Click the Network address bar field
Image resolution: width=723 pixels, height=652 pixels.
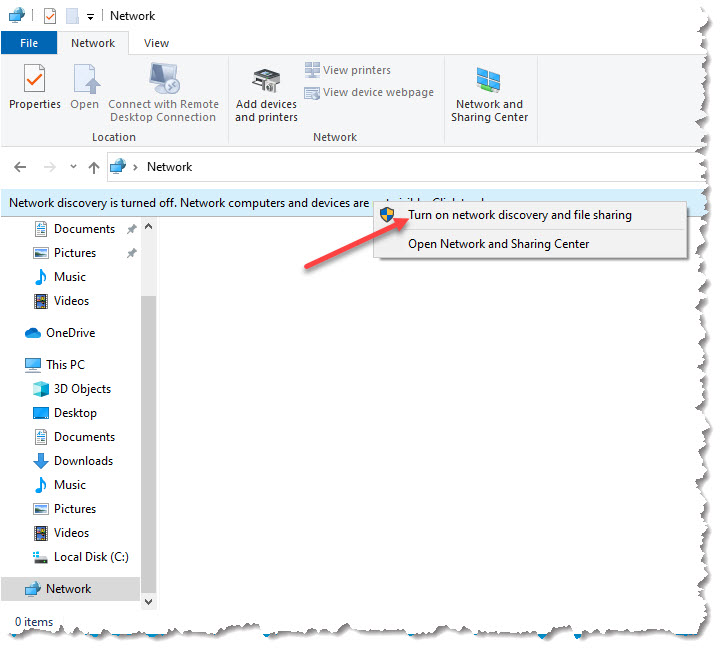point(400,167)
